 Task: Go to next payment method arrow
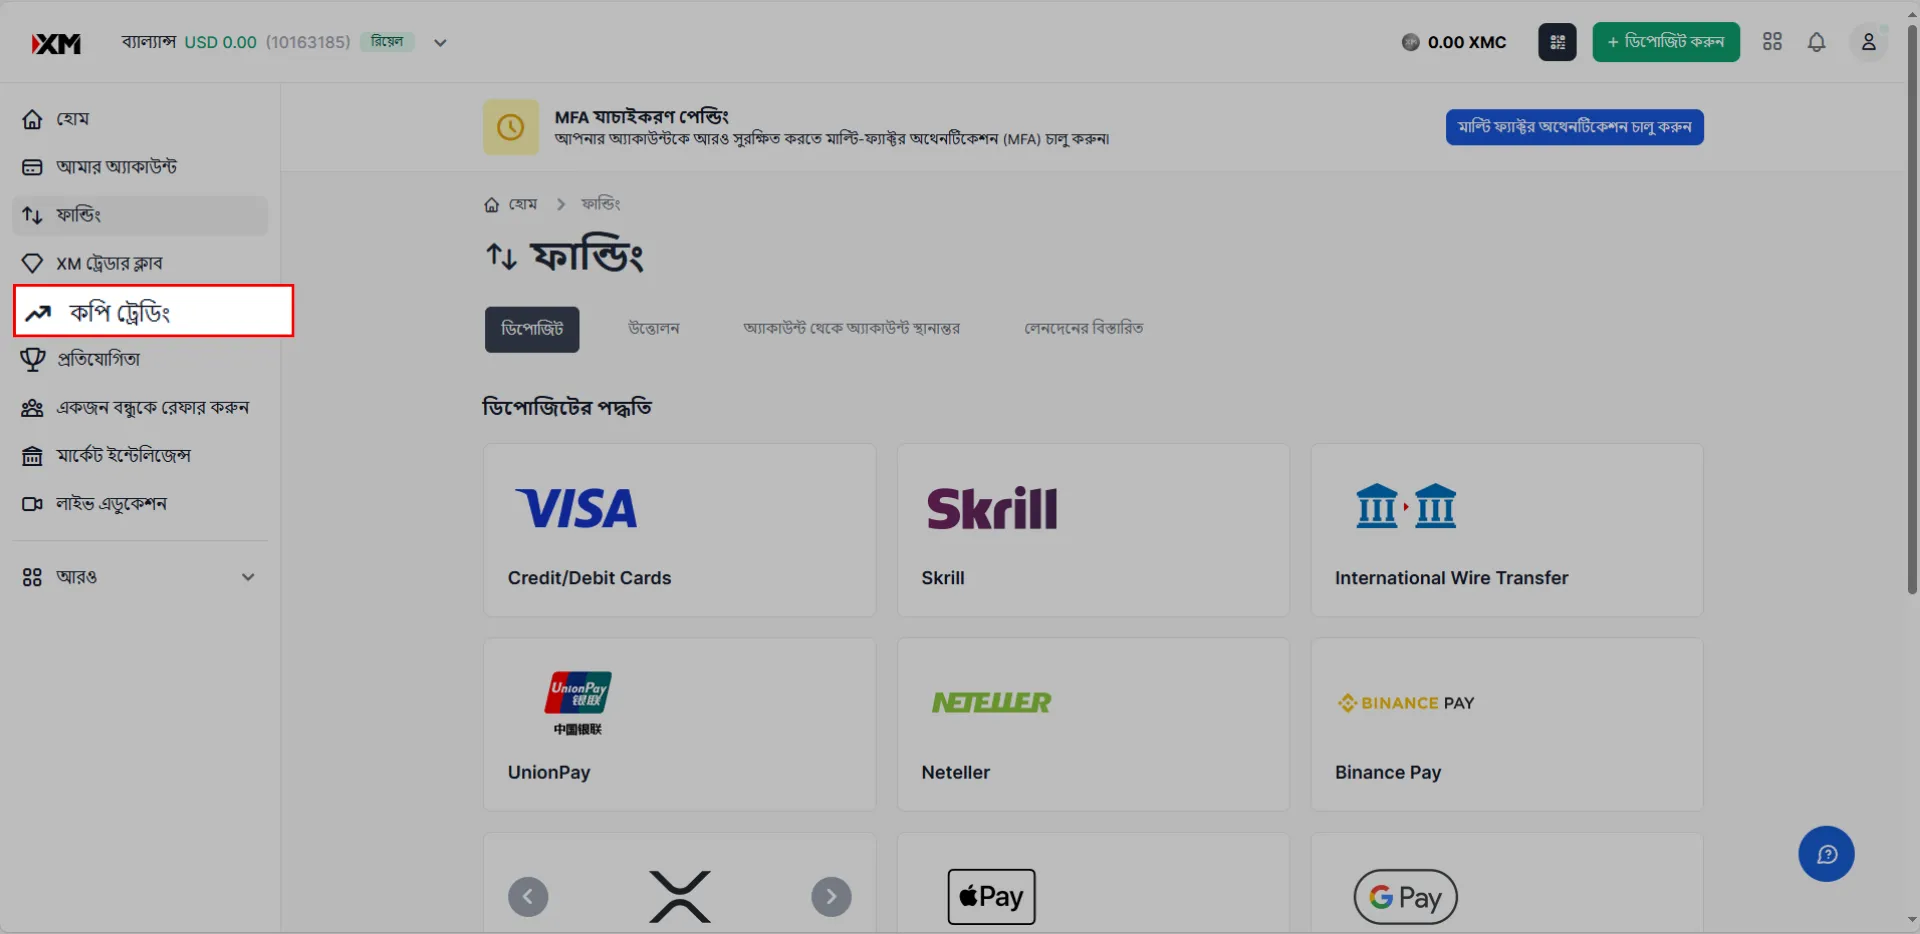tap(831, 897)
